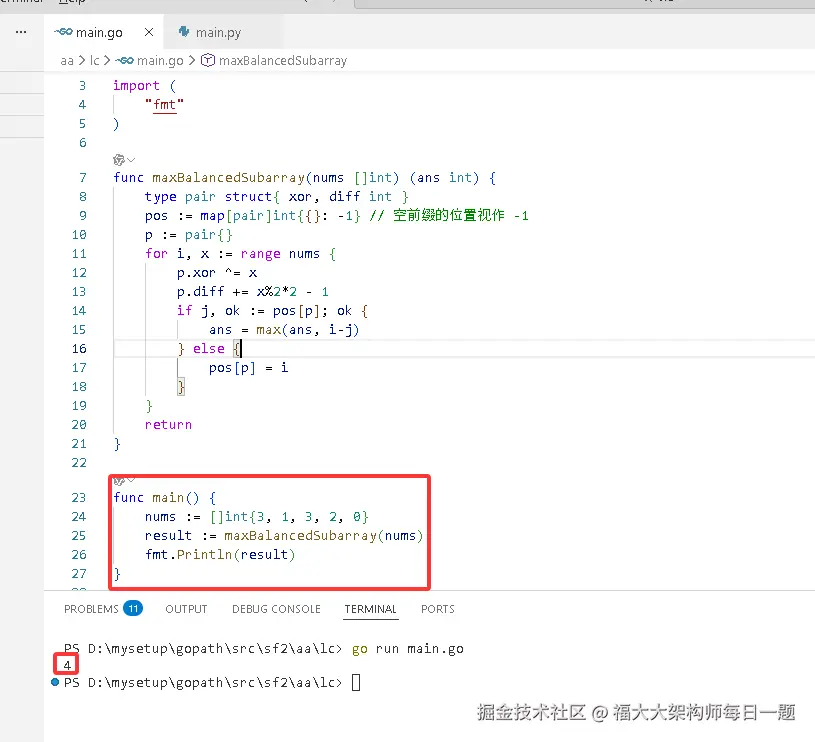Select the TERMINAL panel tab
The height and width of the screenshot is (742, 815).
371,609
